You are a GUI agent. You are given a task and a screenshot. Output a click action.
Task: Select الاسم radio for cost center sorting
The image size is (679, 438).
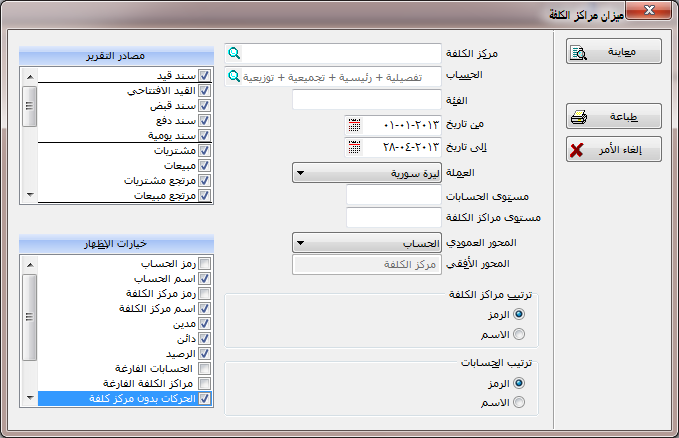[518, 334]
